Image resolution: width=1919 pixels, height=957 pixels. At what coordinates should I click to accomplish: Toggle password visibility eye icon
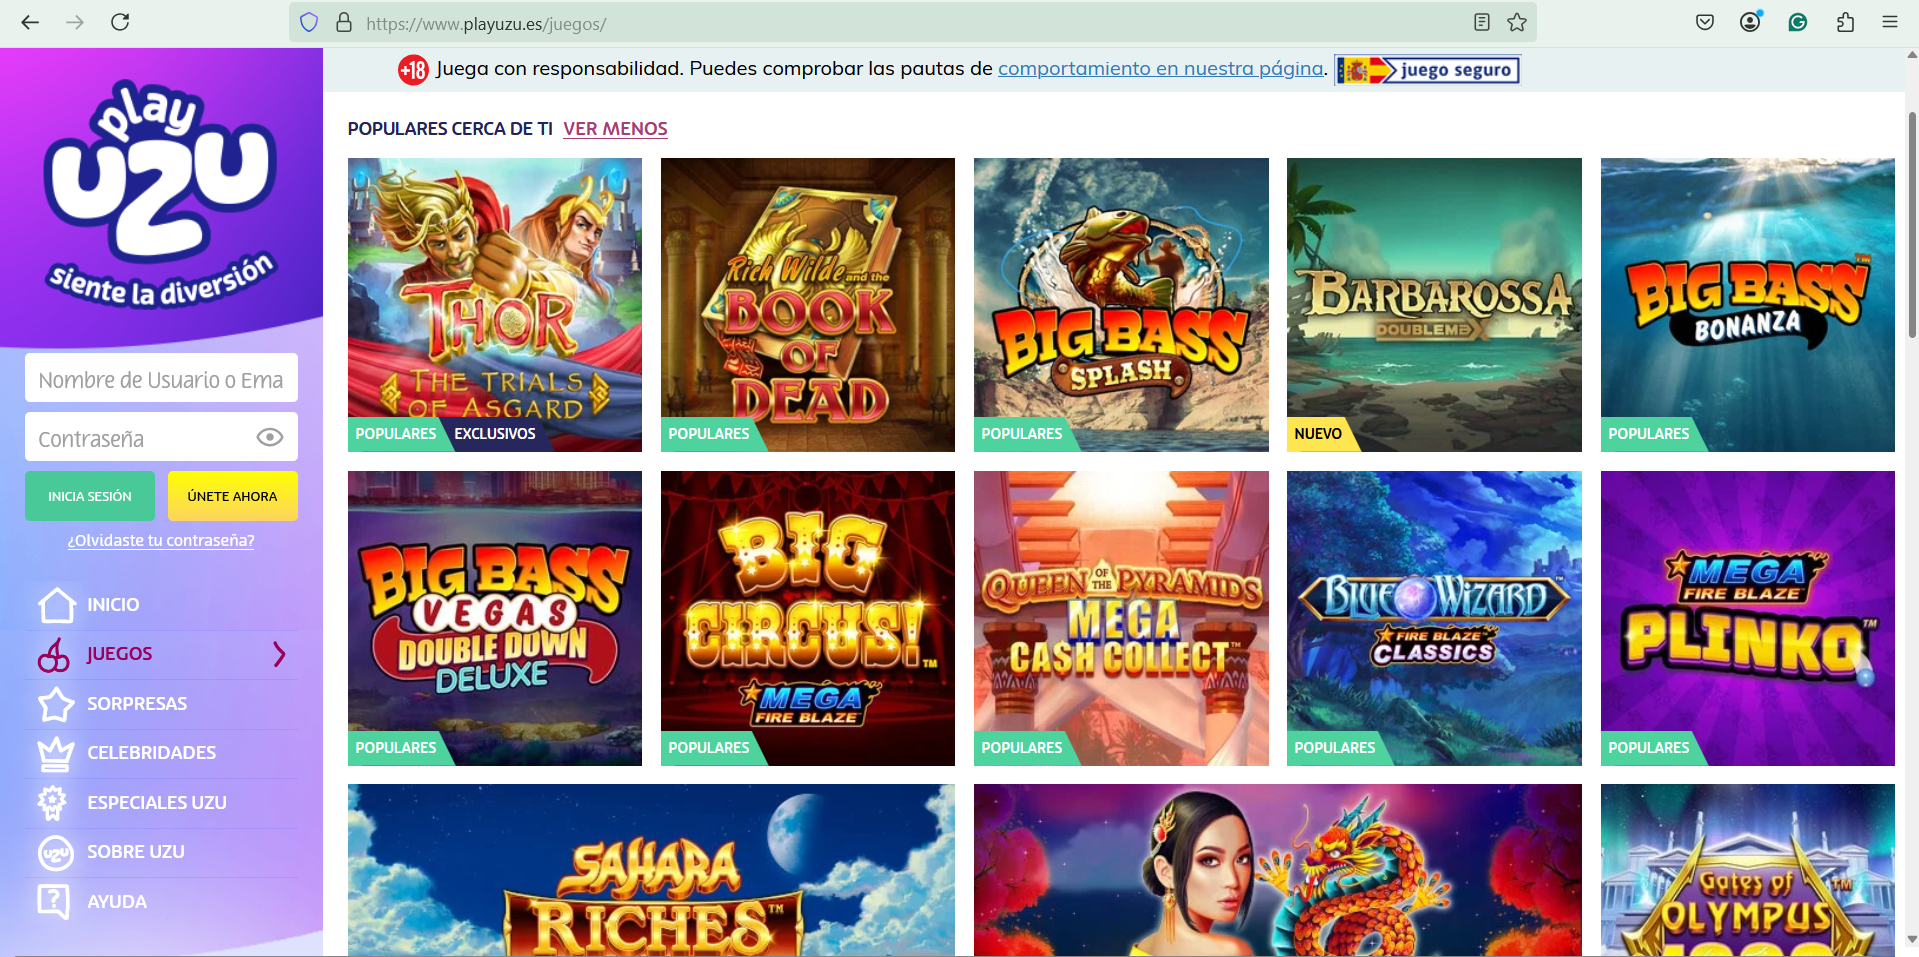[x=270, y=437]
